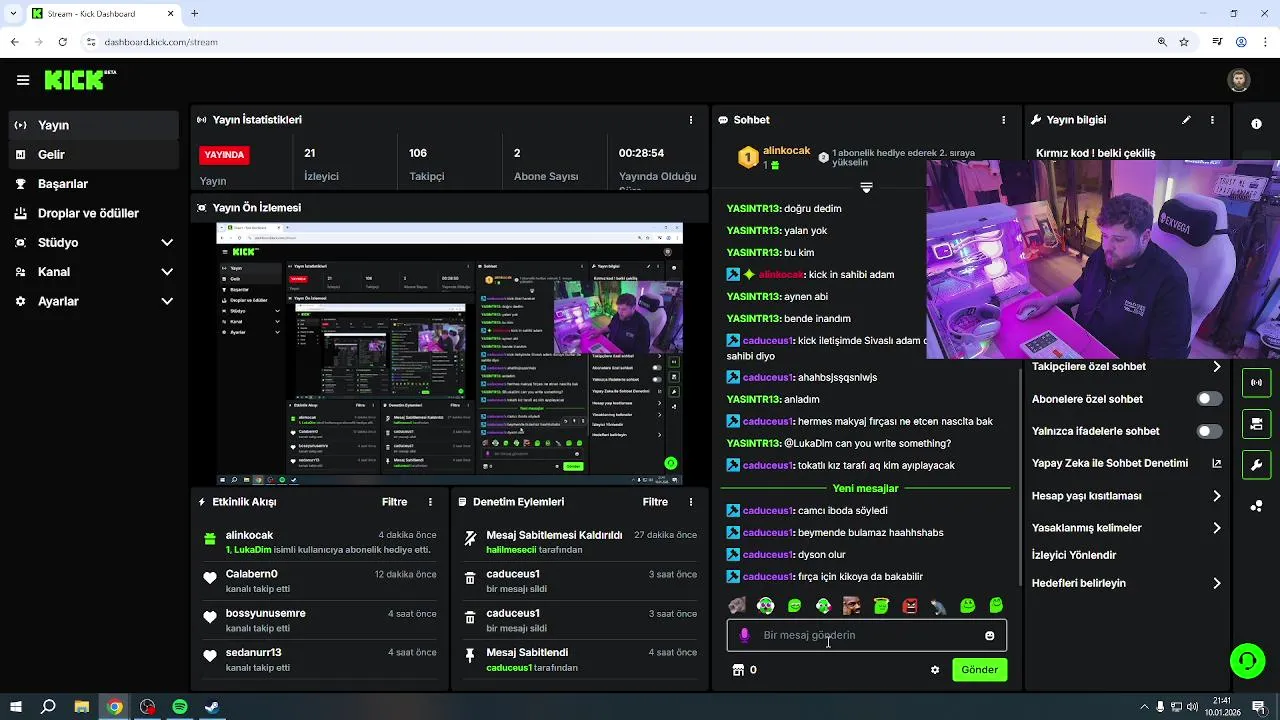Open chat settings gear icon
This screenshot has height=720, width=1280.
pyautogui.click(x=935, y=670)
